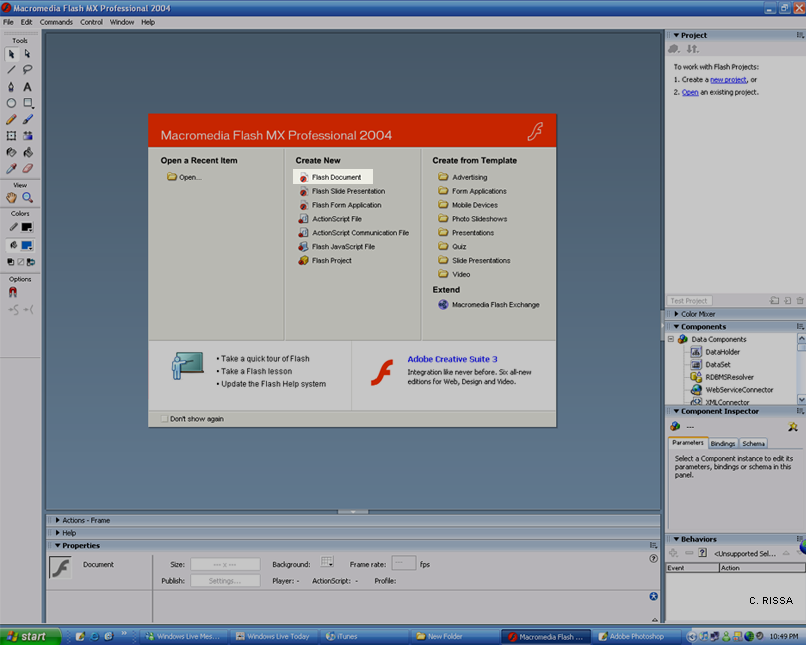
Task: Select the Ink Bottle tool
Action: pos(11,152)
